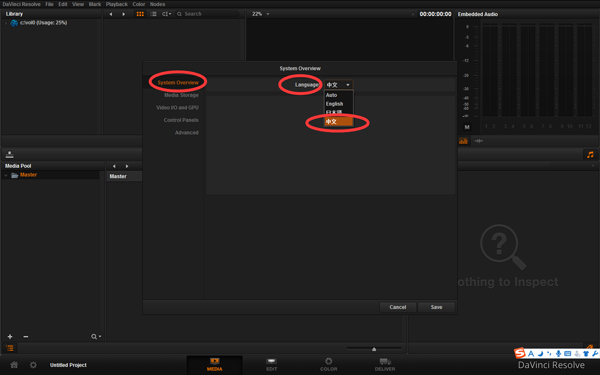Viewport: 600px width, 375px height.
Task: Click the Untitled Project name
Action: click(x=68, y=365)
